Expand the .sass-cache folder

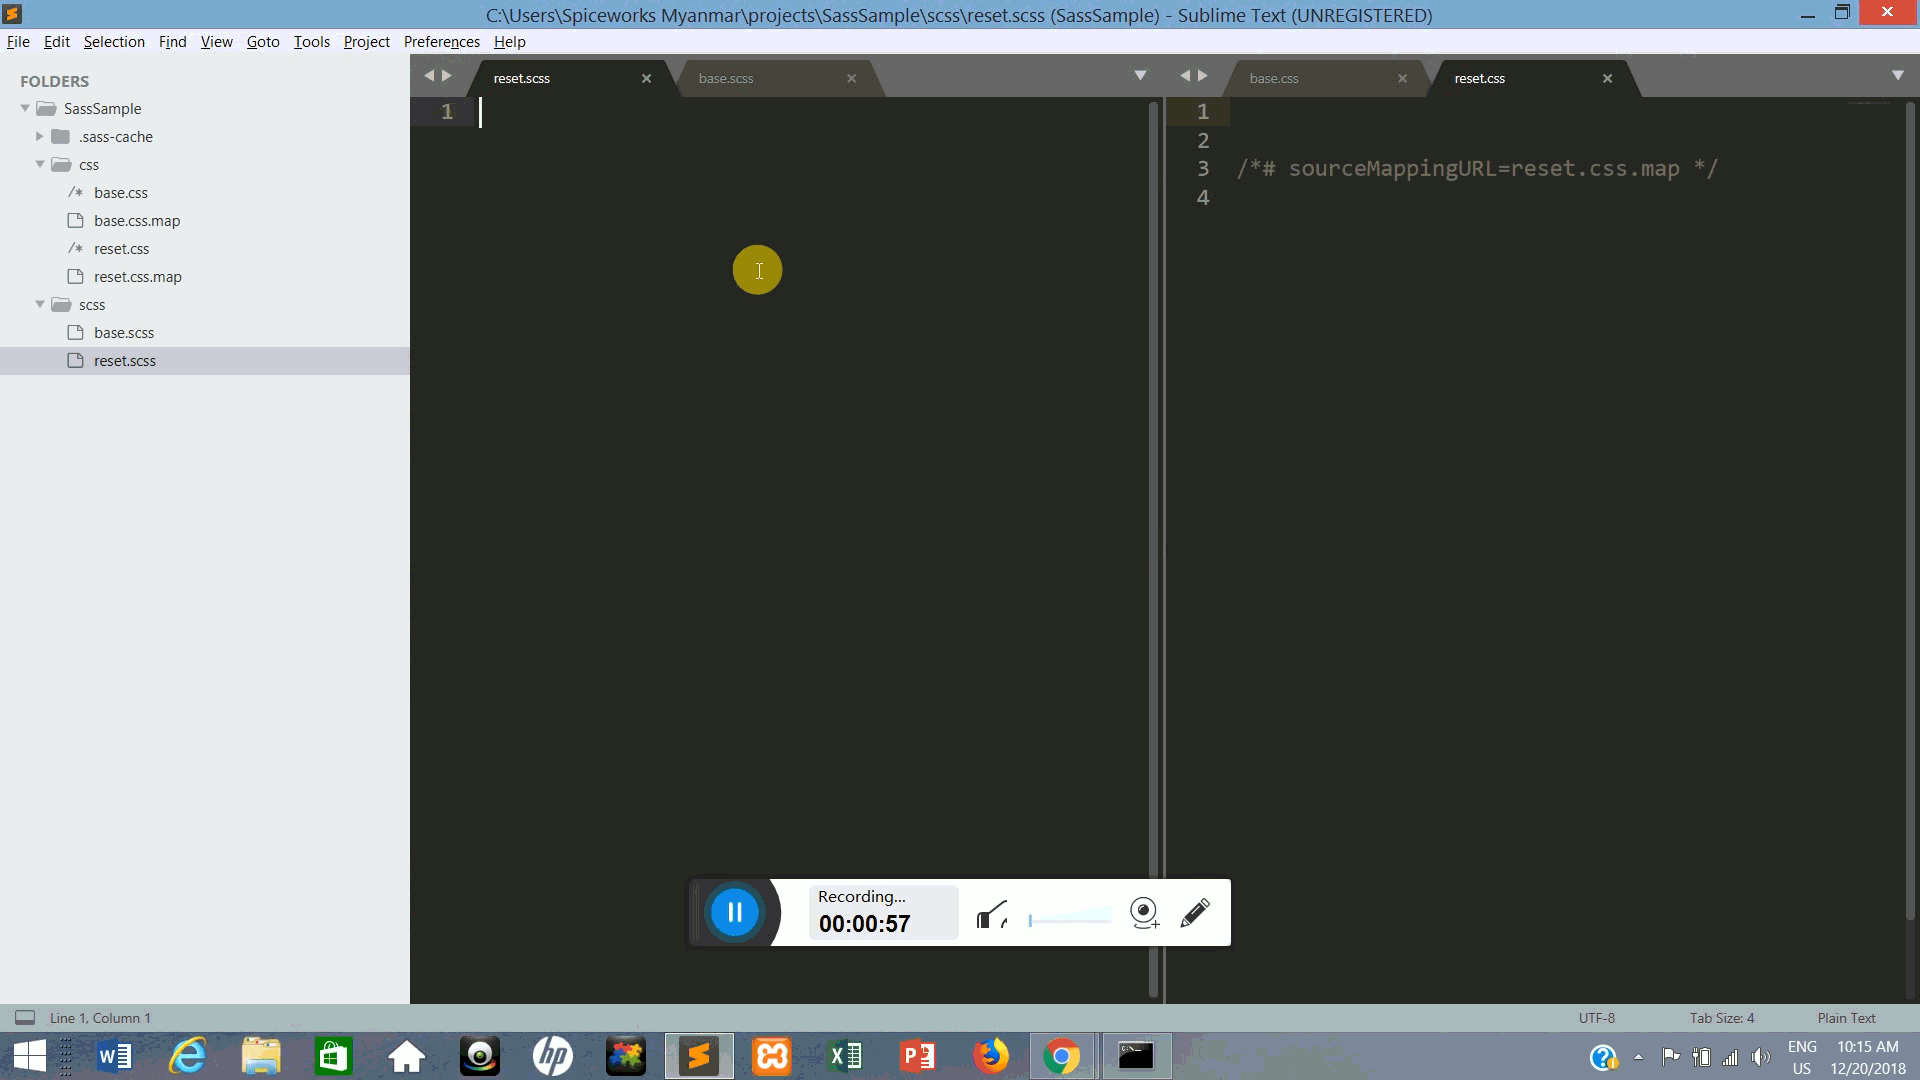(x=40, y=136)
